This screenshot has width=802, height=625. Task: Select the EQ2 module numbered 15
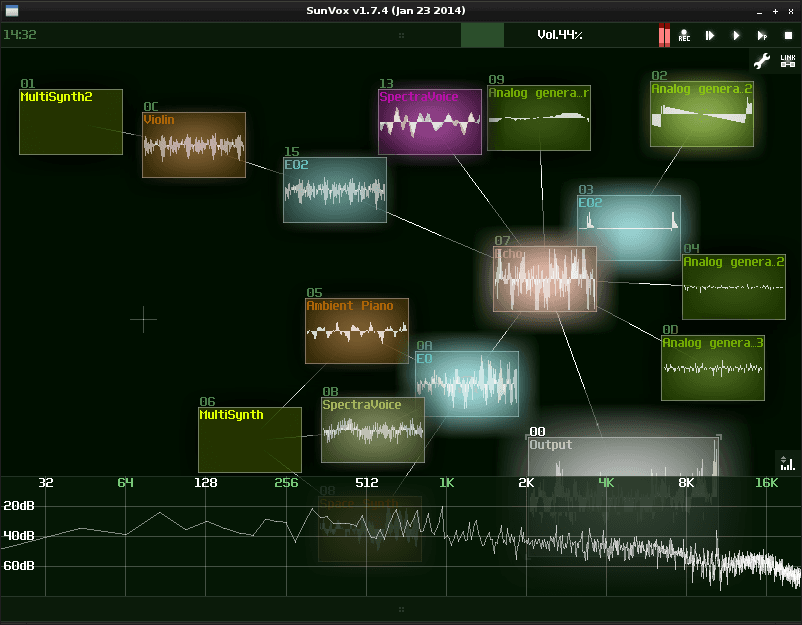tap(335, 190)
